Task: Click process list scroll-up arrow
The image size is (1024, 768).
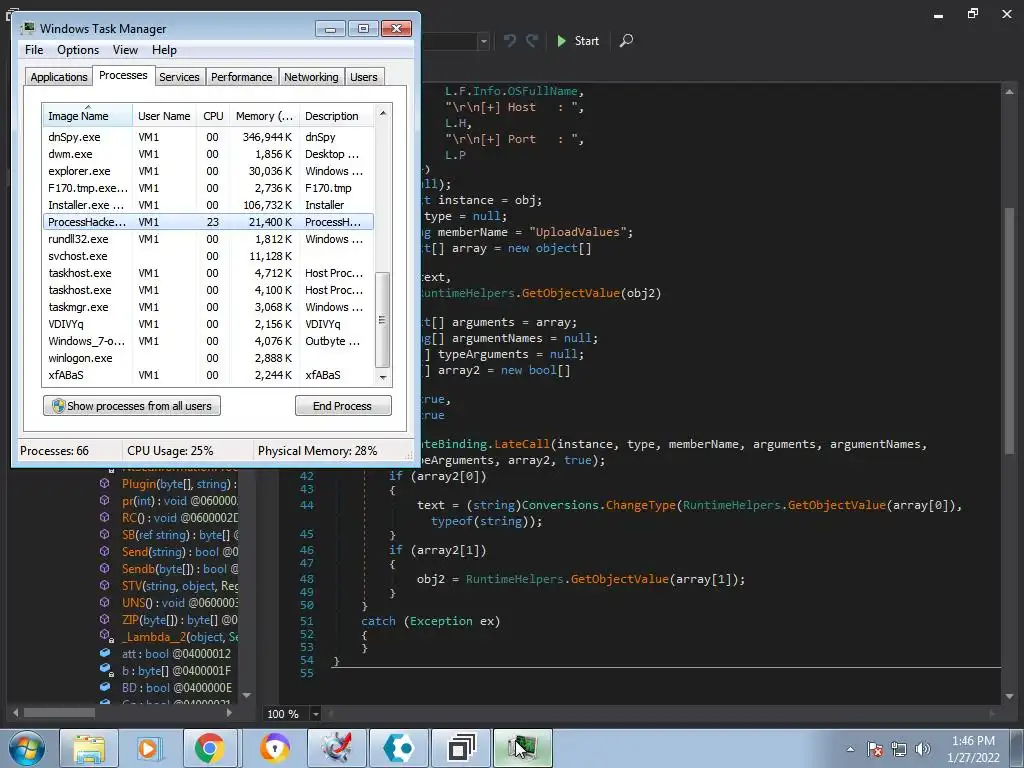Action: [383, 113]
